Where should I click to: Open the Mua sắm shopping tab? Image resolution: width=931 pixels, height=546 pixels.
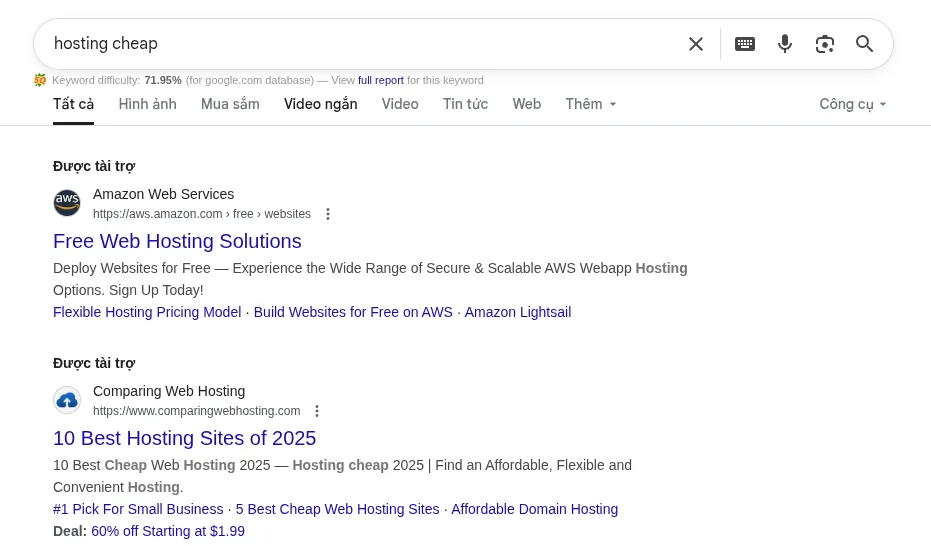click(x=230, y=104)
